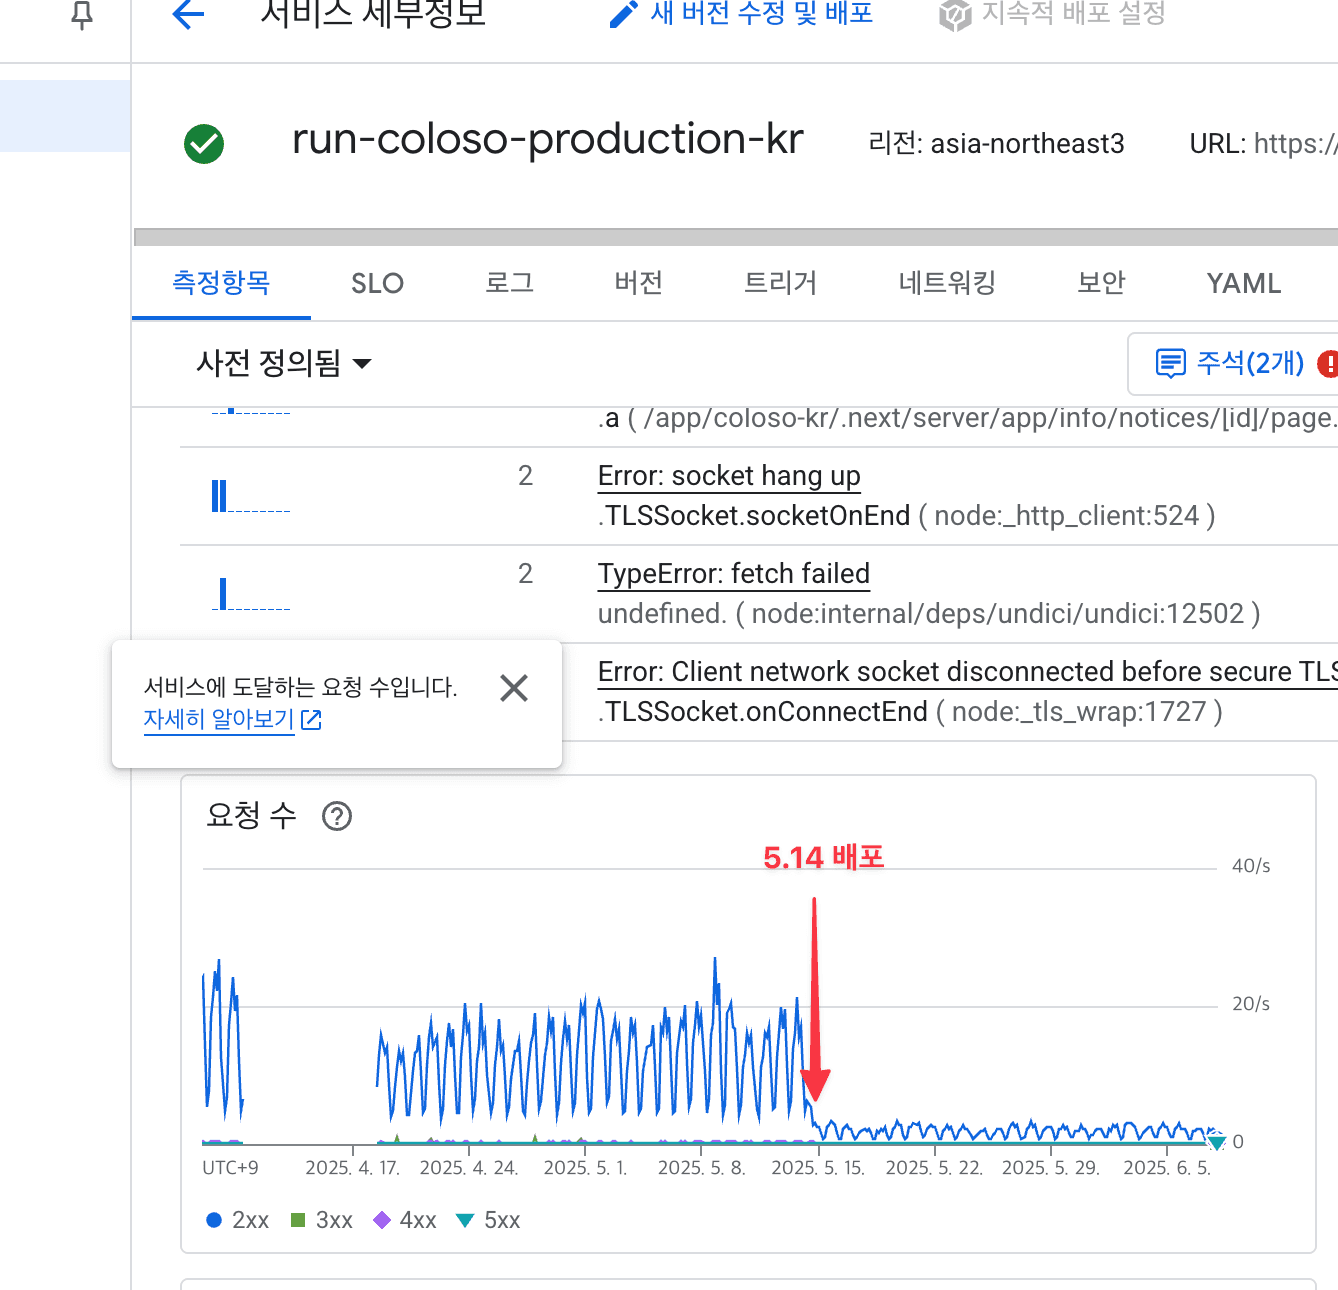This screenshot has height=1290, width=1338.
Task: Click the region text asia-northeast3
Action: [1027, 144]
